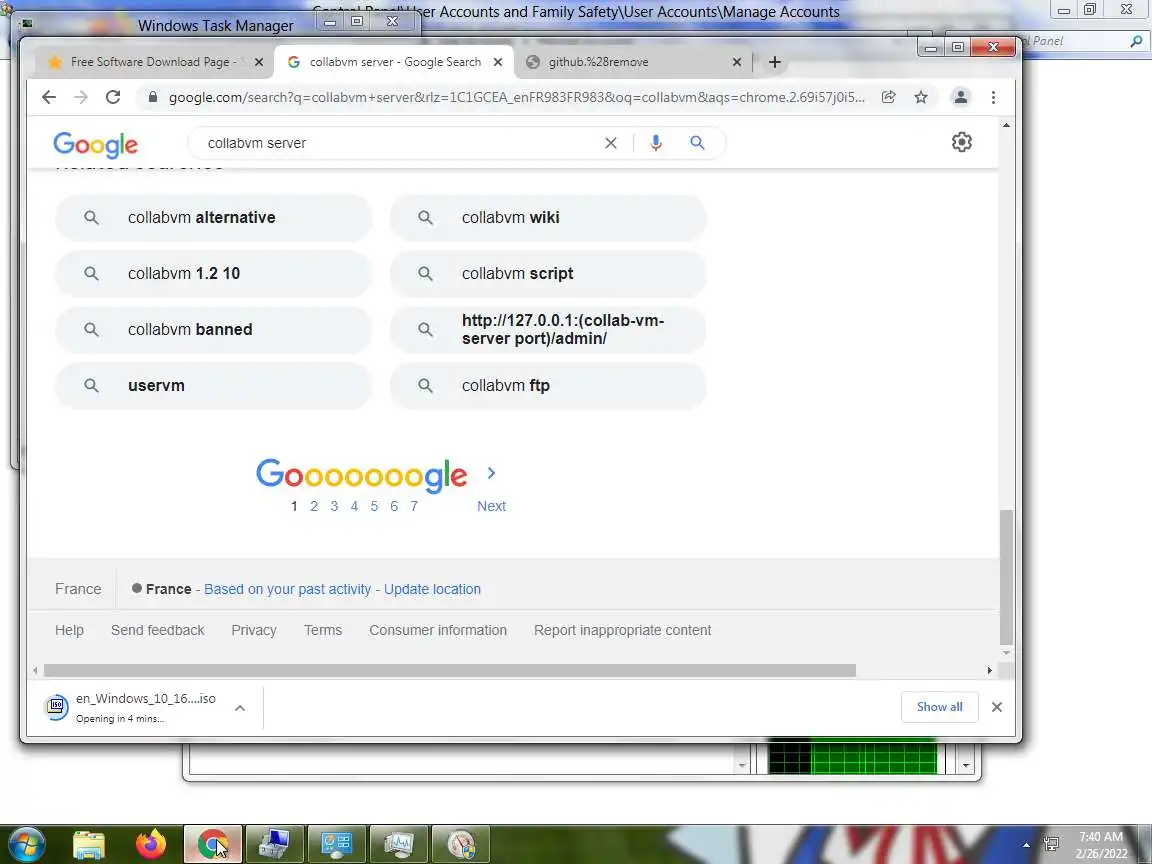Click the address bar URL field

(516, 97)
